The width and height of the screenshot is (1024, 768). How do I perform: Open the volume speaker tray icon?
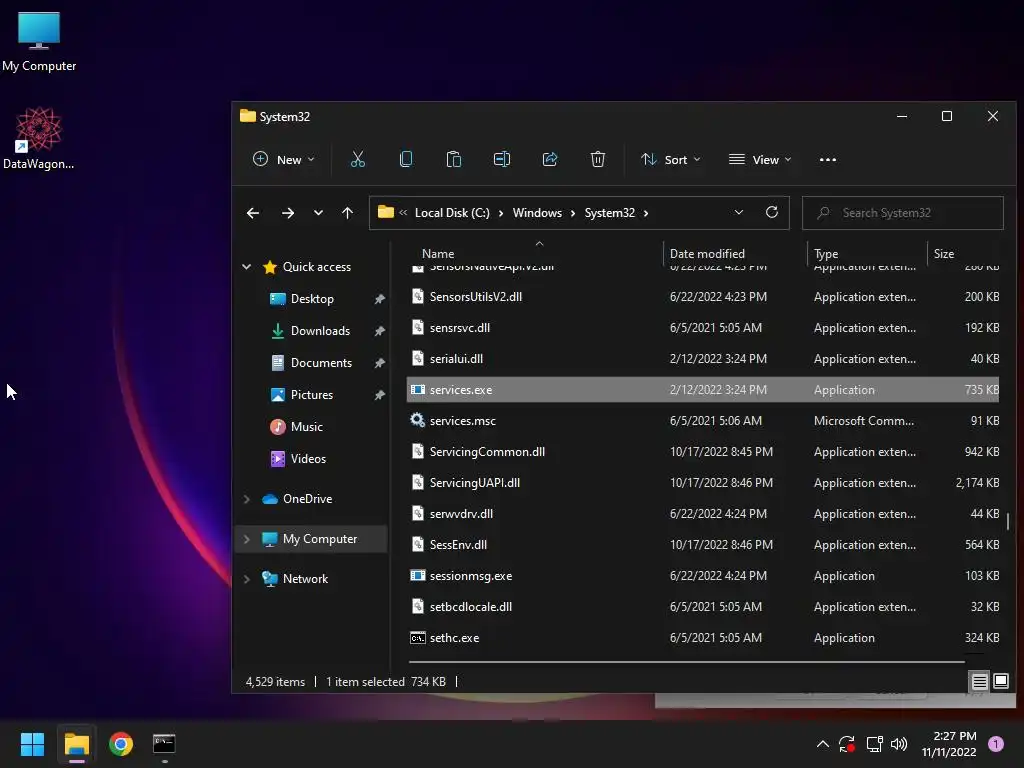click(x=899, y=744)
